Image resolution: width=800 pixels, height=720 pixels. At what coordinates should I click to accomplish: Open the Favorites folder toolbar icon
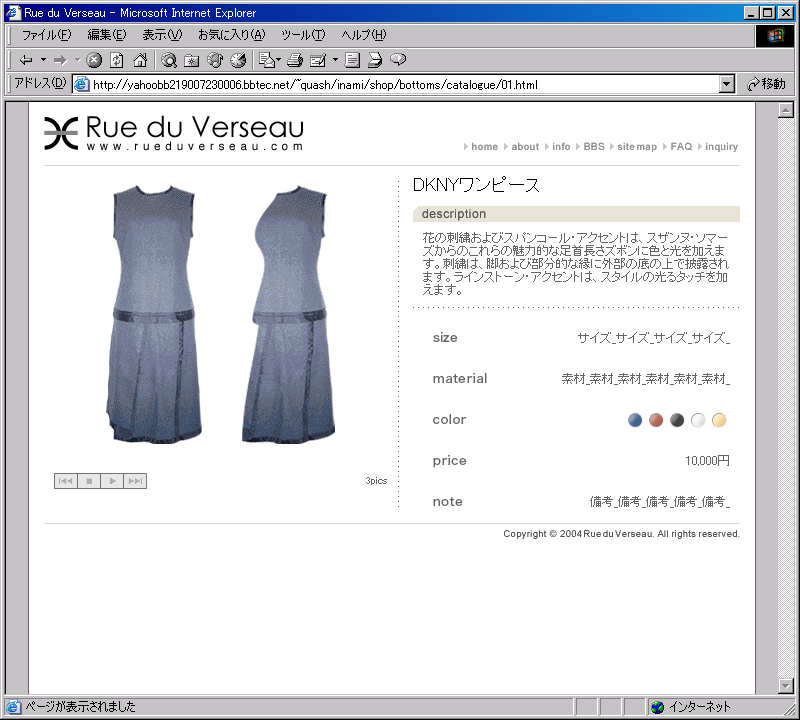pyautogui.click(x=191, y=60)
